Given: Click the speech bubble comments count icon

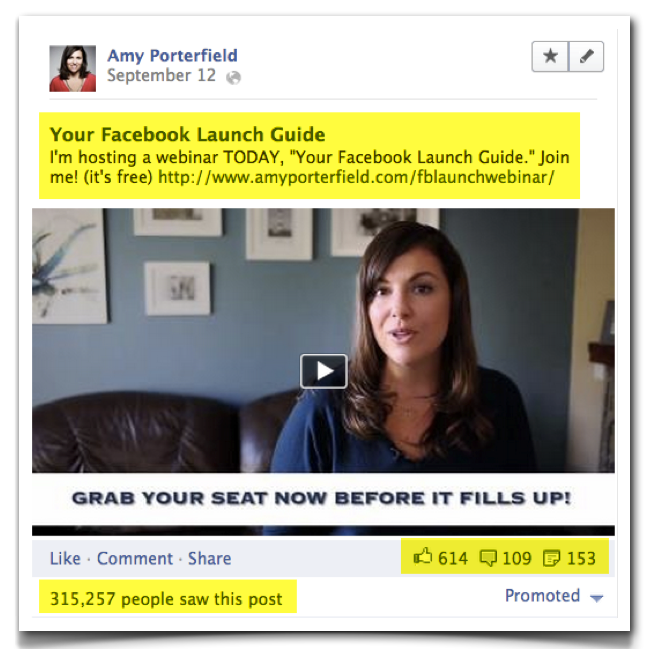Looking at the screenshot, I should [x=488, y=558].
